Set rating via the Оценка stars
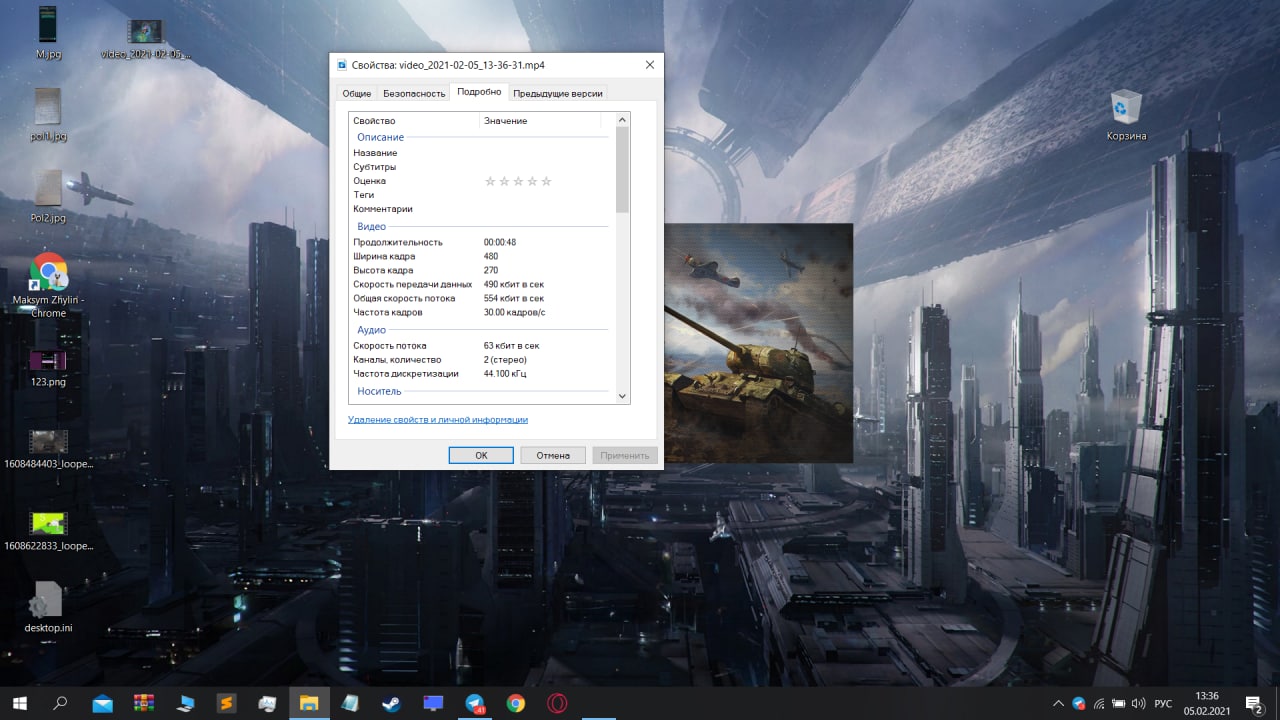Image resolution: width=1280 pixels, height=720 pixels. coord(518,181)
